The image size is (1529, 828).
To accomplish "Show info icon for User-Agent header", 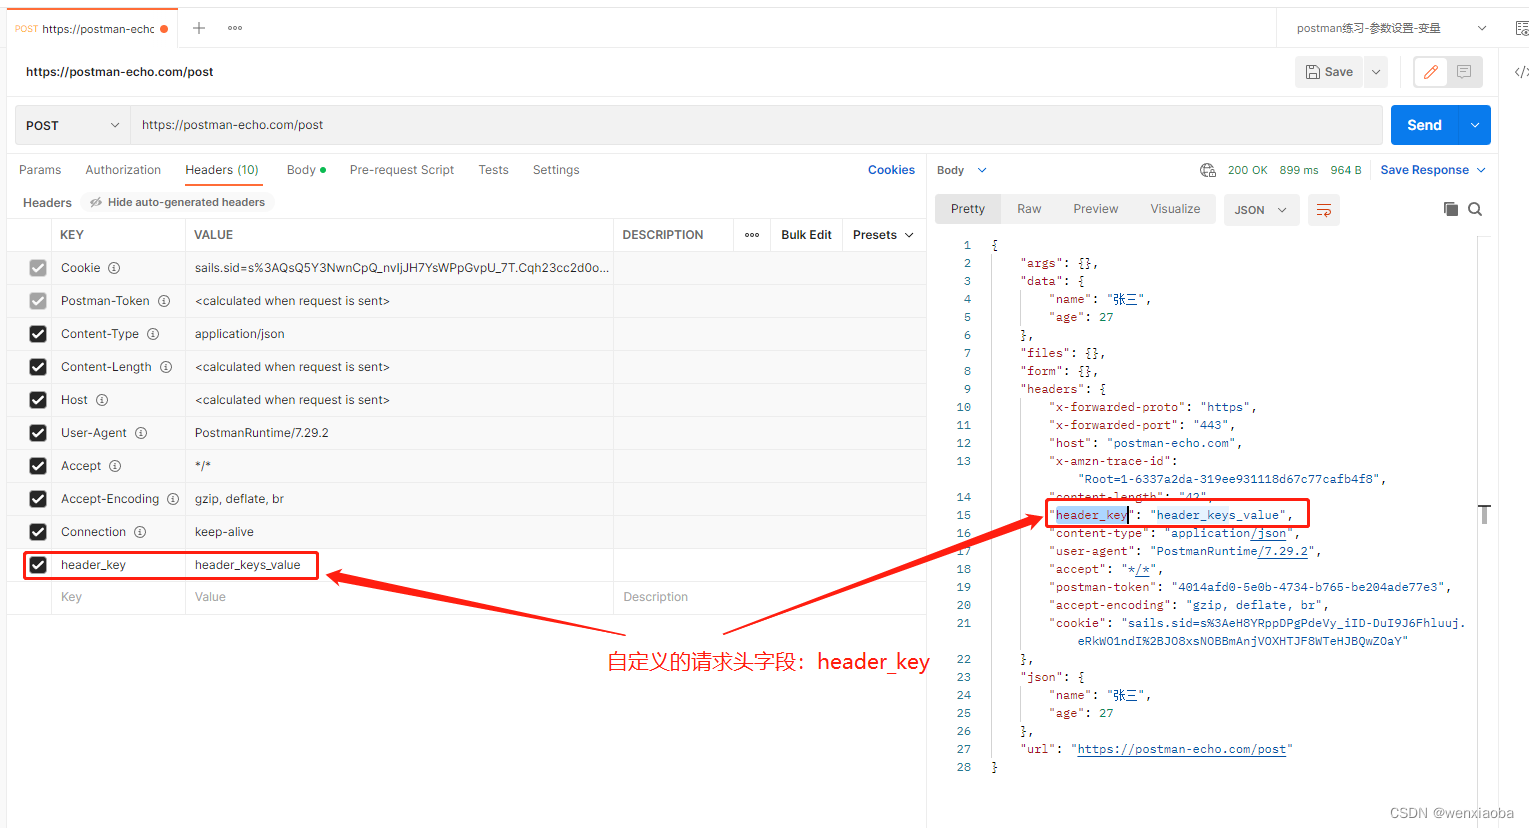I will 141,433.
